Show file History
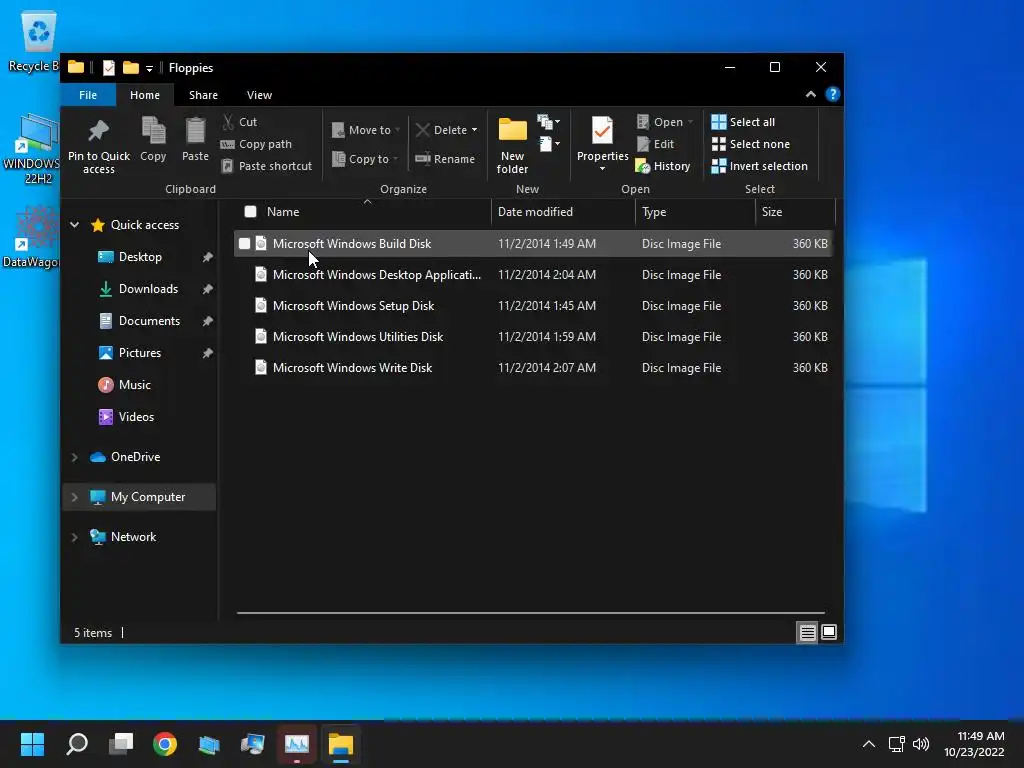Viewport: 1024px width, 768px height. point(663,166)
